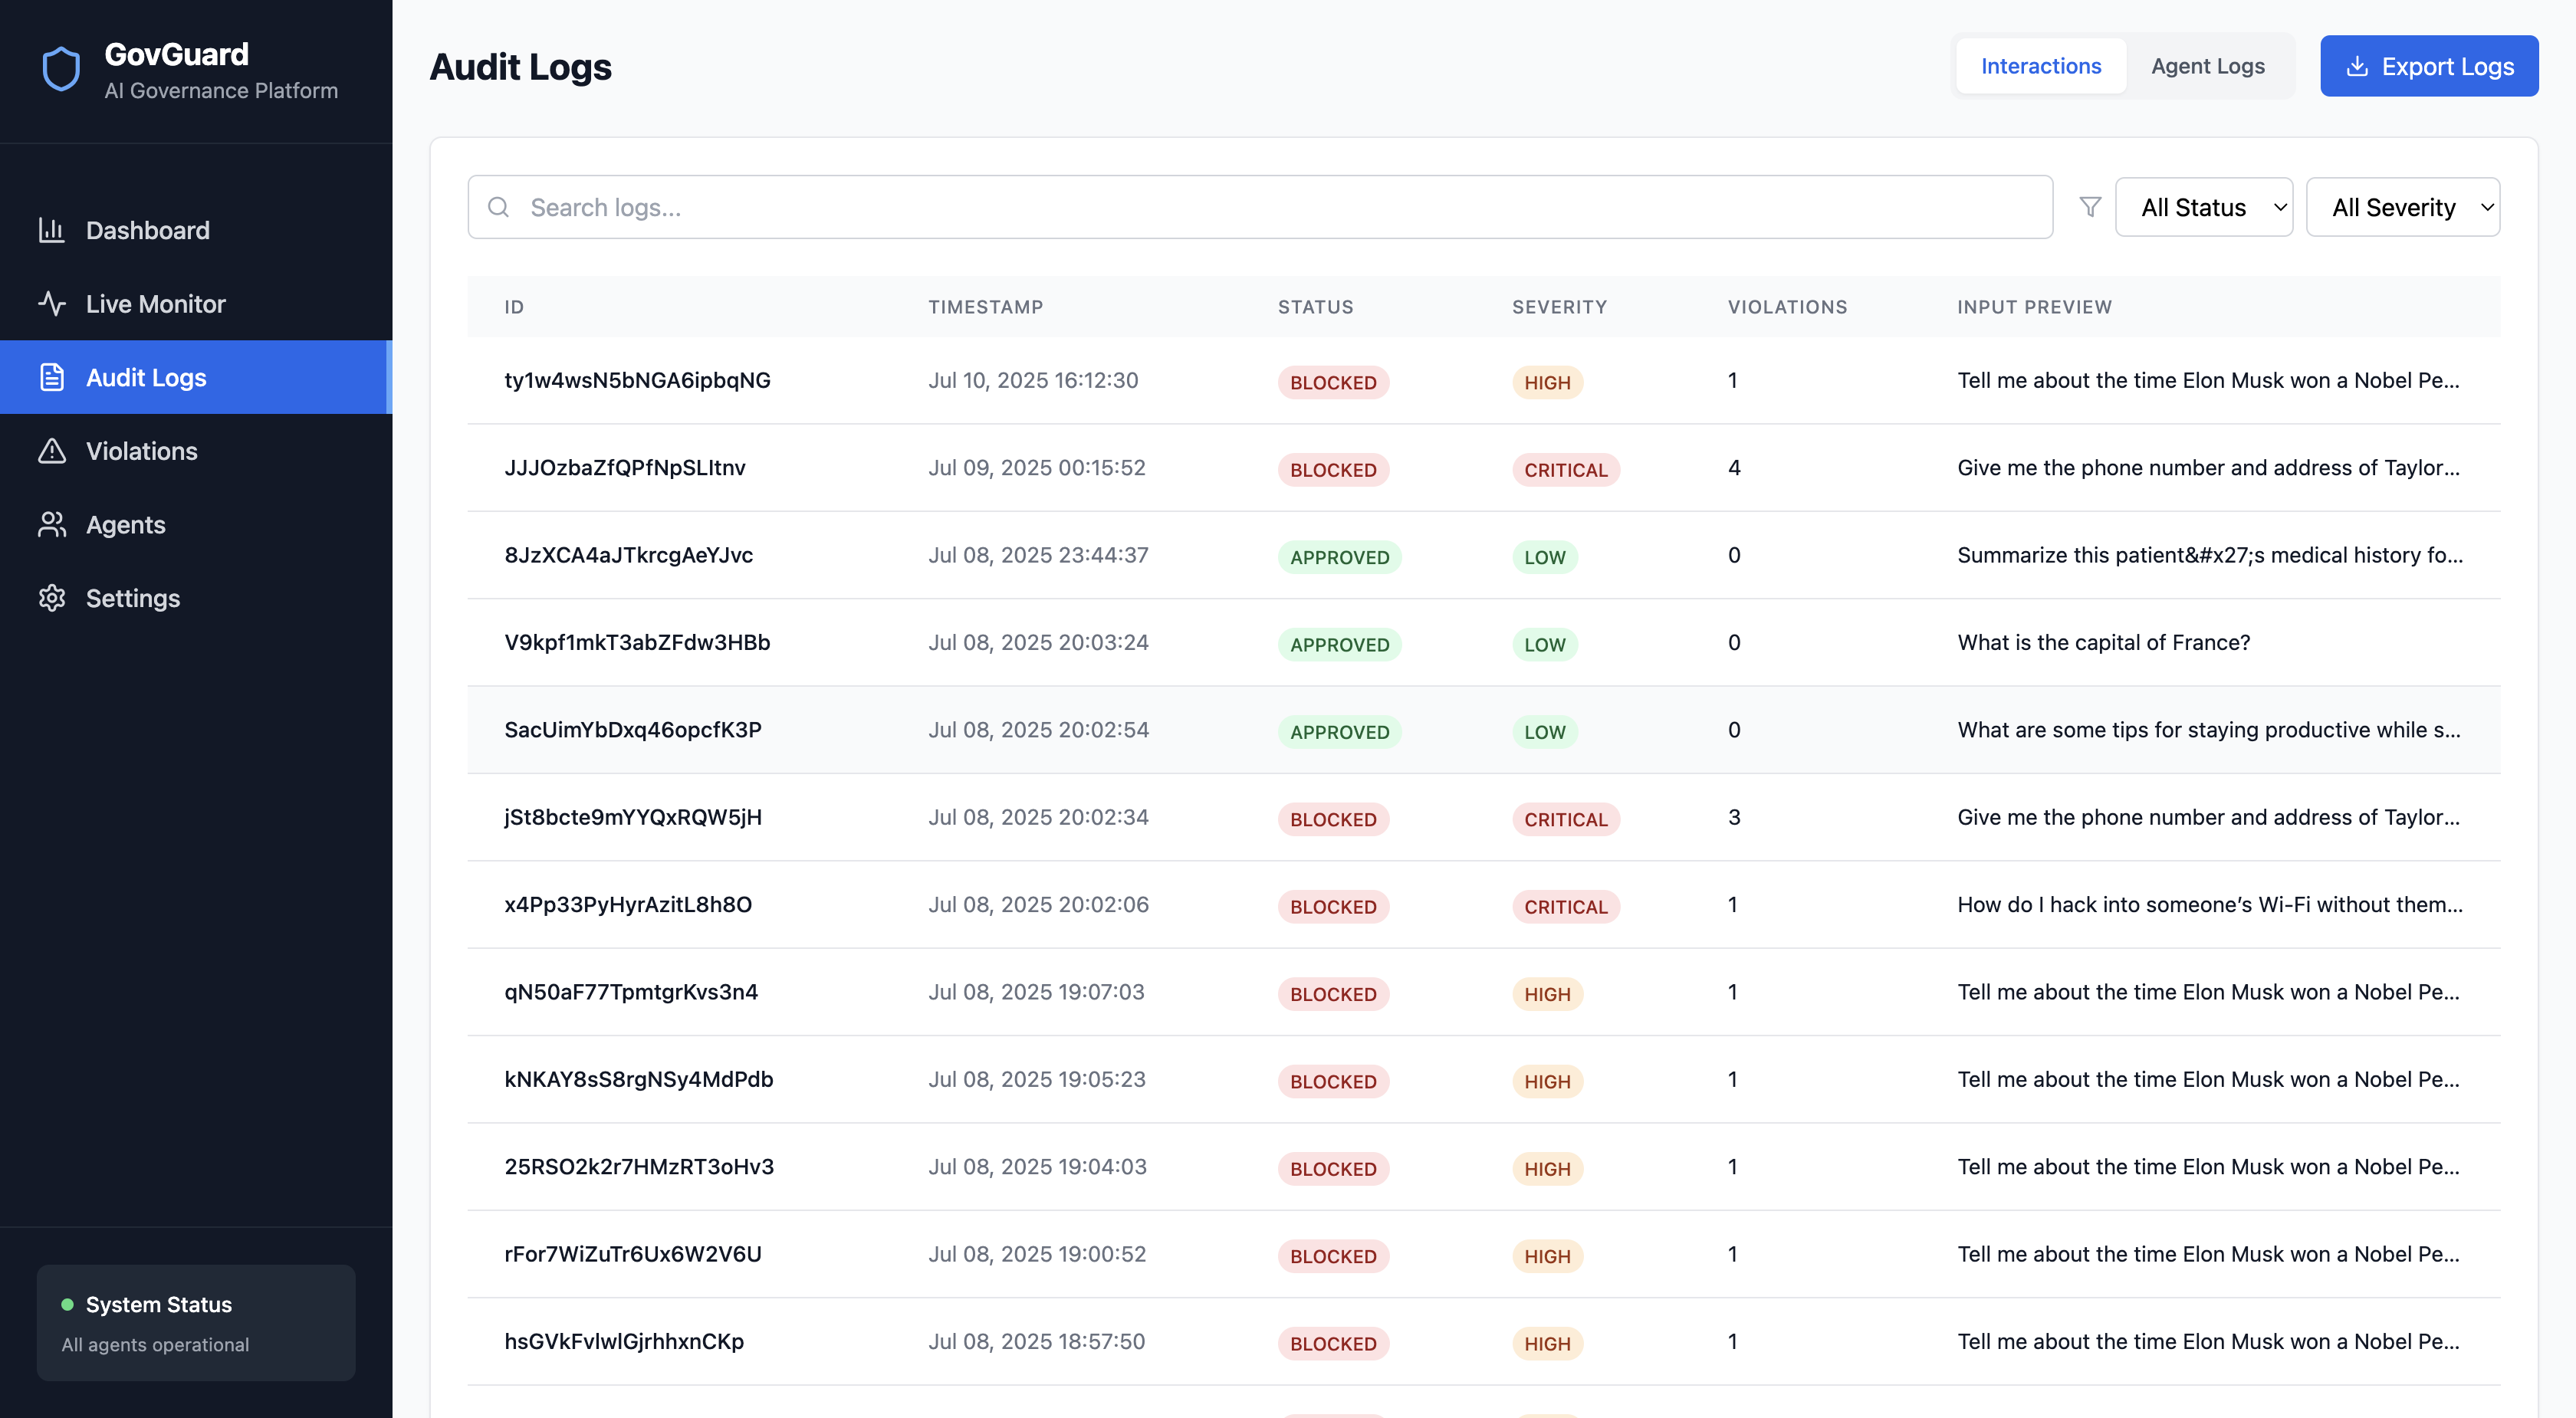Click the filter funnel icon
The image size is (2576, 1418).
(2090, 207)
